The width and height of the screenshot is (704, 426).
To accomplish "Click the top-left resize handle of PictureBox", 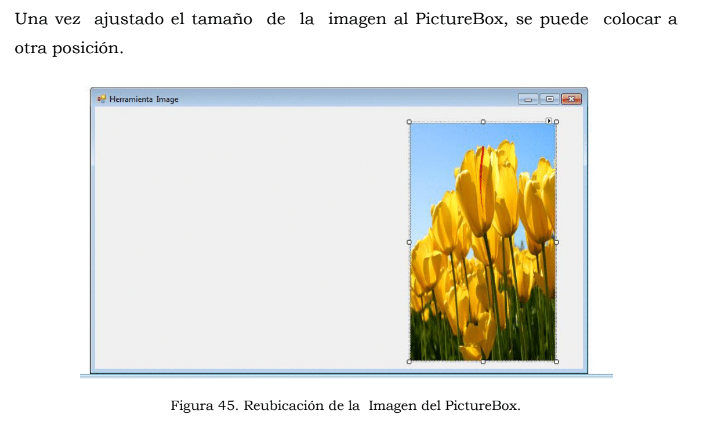I will [x=409, y=122].
